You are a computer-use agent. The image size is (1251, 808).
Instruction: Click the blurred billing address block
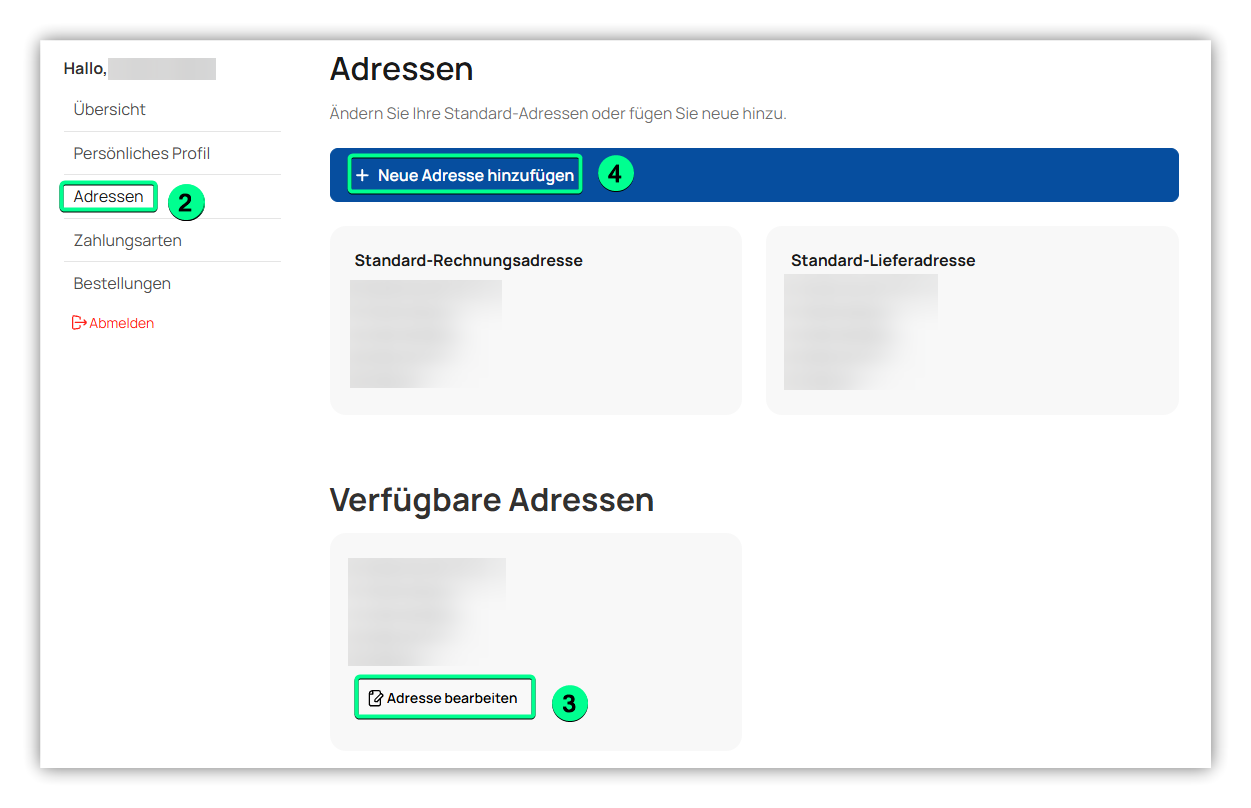426,334
